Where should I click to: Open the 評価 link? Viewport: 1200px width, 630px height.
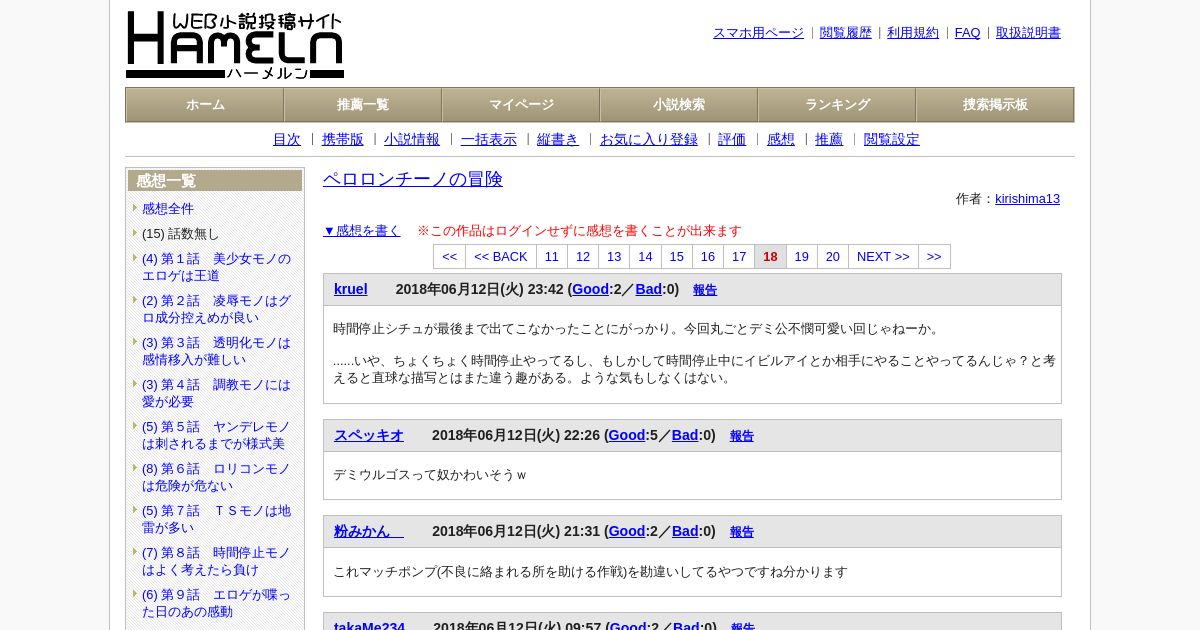732,140
